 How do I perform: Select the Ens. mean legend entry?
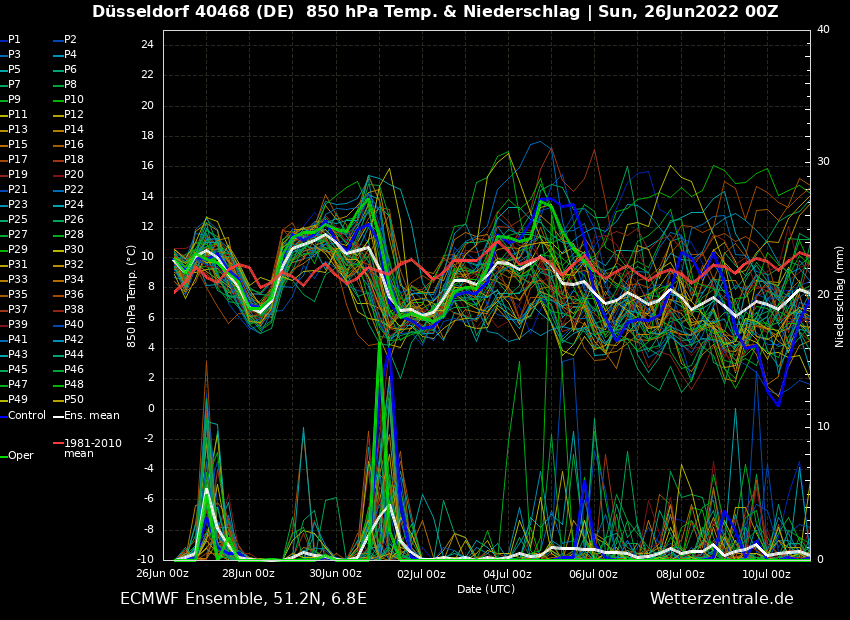[x=91, y=415]
